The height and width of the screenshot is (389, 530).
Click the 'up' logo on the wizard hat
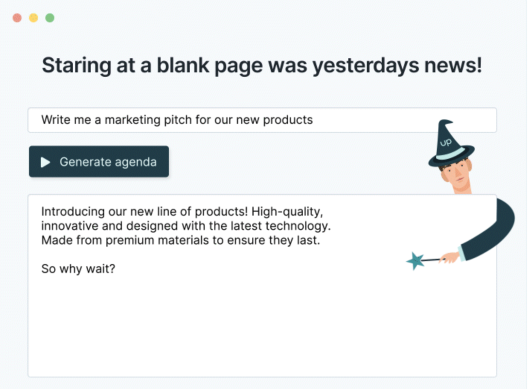[446, 143]
